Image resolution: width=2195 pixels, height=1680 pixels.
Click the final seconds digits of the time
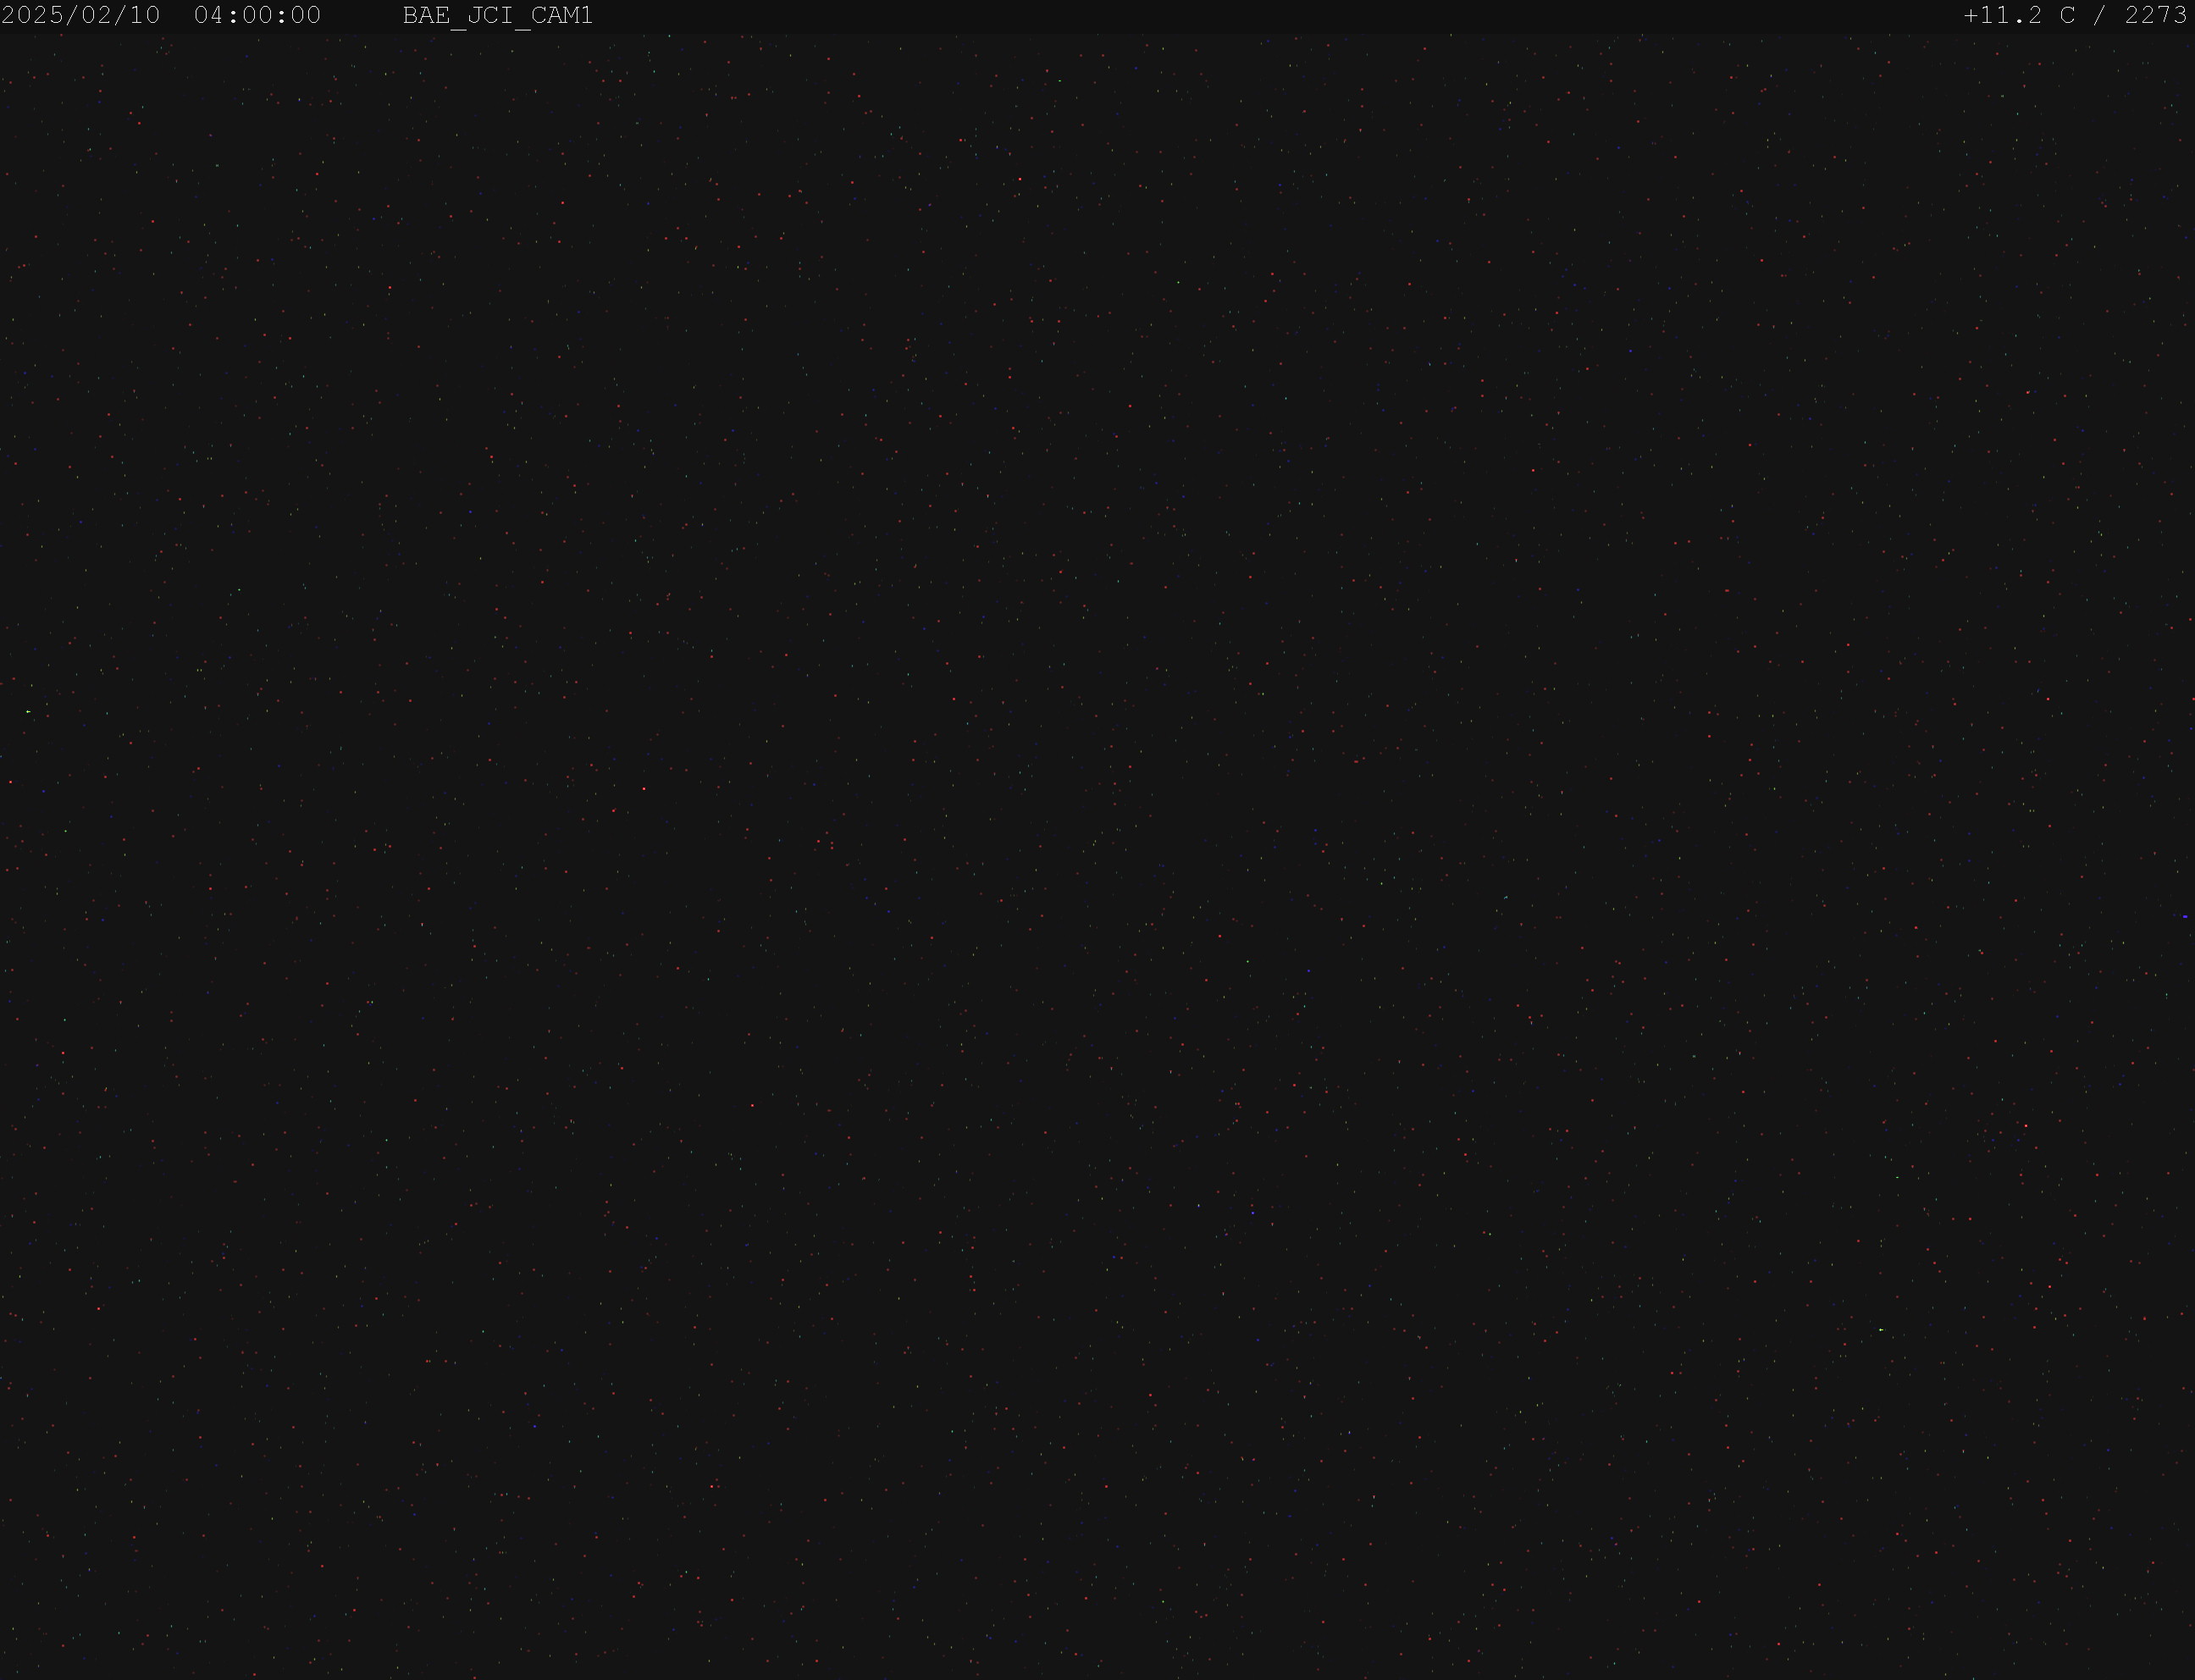[306, 16]
